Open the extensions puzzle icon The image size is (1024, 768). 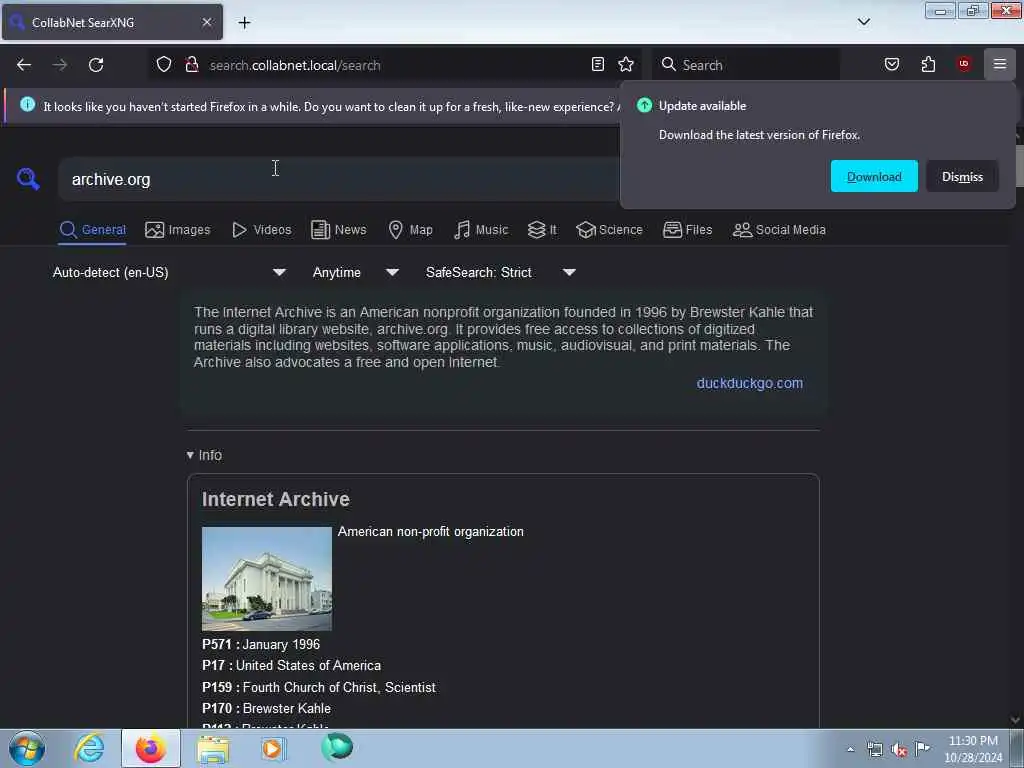click(x=928, y=64)
